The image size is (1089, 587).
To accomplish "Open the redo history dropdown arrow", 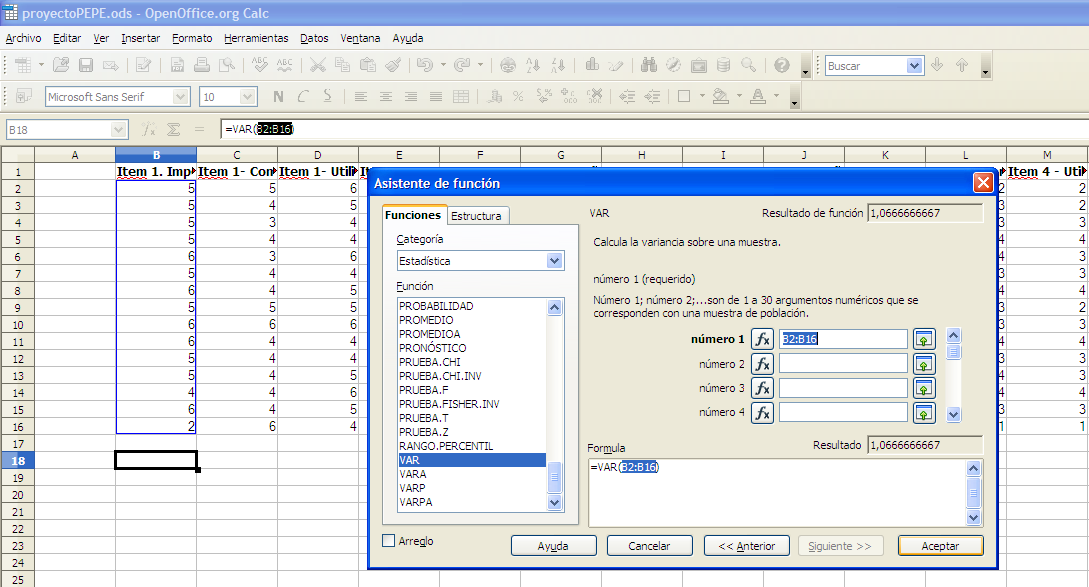I will pos(480,65).
